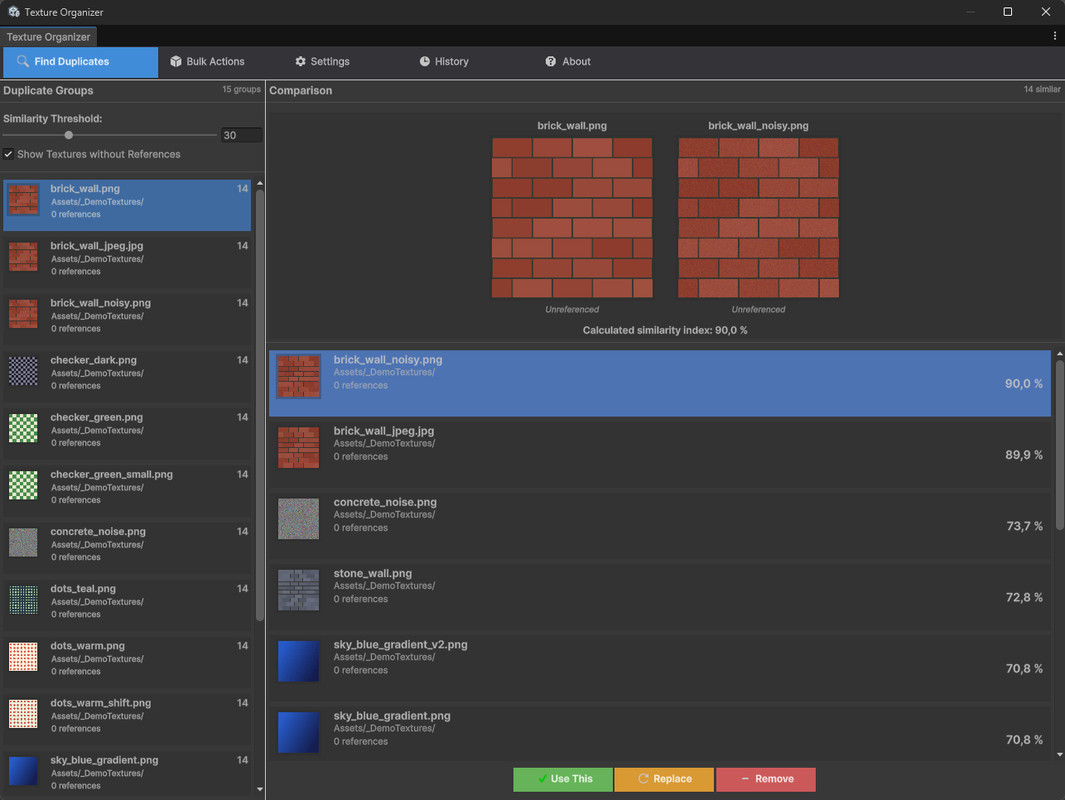Open the Find Duplicates tab

tap(80, 62)
